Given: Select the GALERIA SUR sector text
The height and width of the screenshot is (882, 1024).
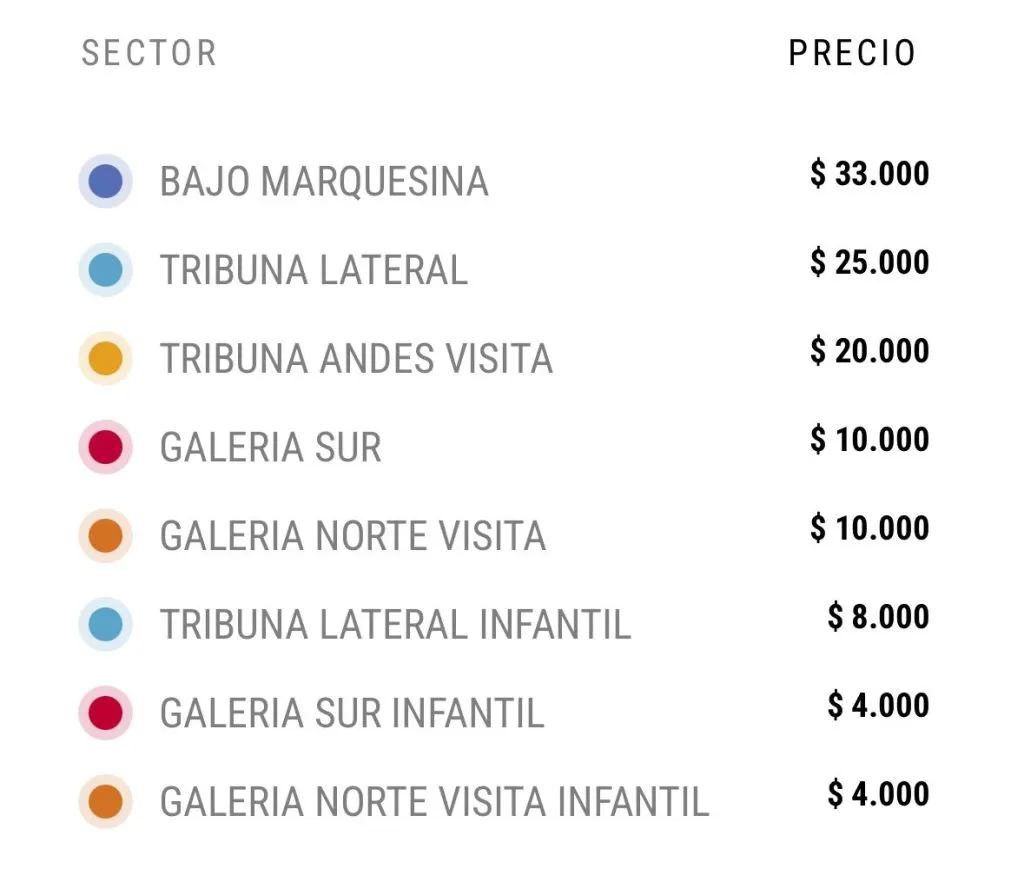Looking at the screenshot, I should 271,447.
